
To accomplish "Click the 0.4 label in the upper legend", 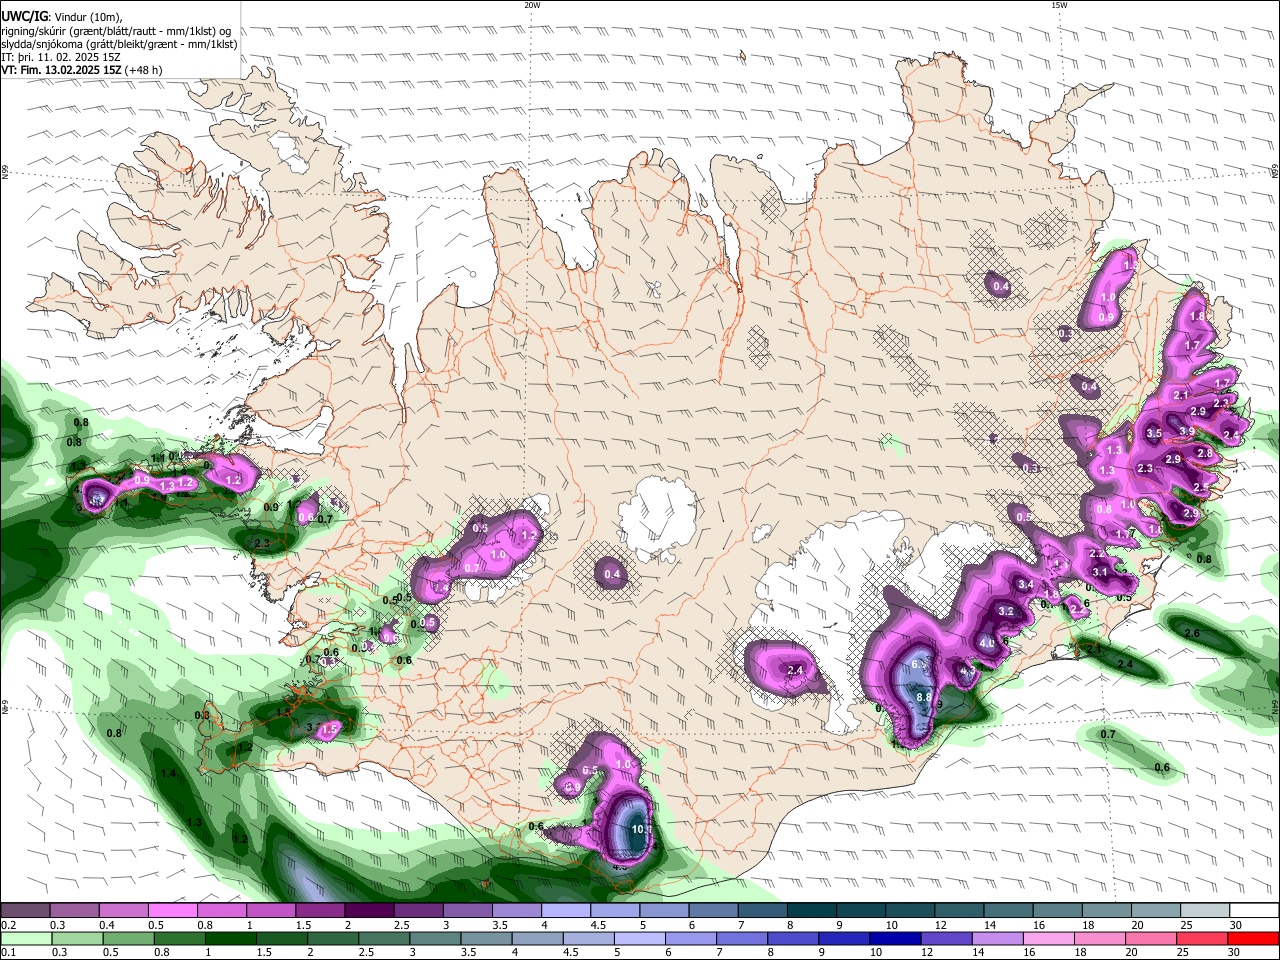I will [107, 925].
